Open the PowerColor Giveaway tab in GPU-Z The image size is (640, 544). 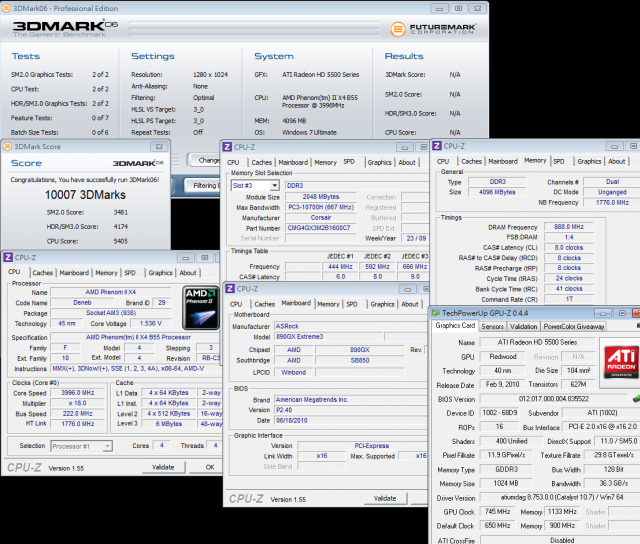coord(574,326)
